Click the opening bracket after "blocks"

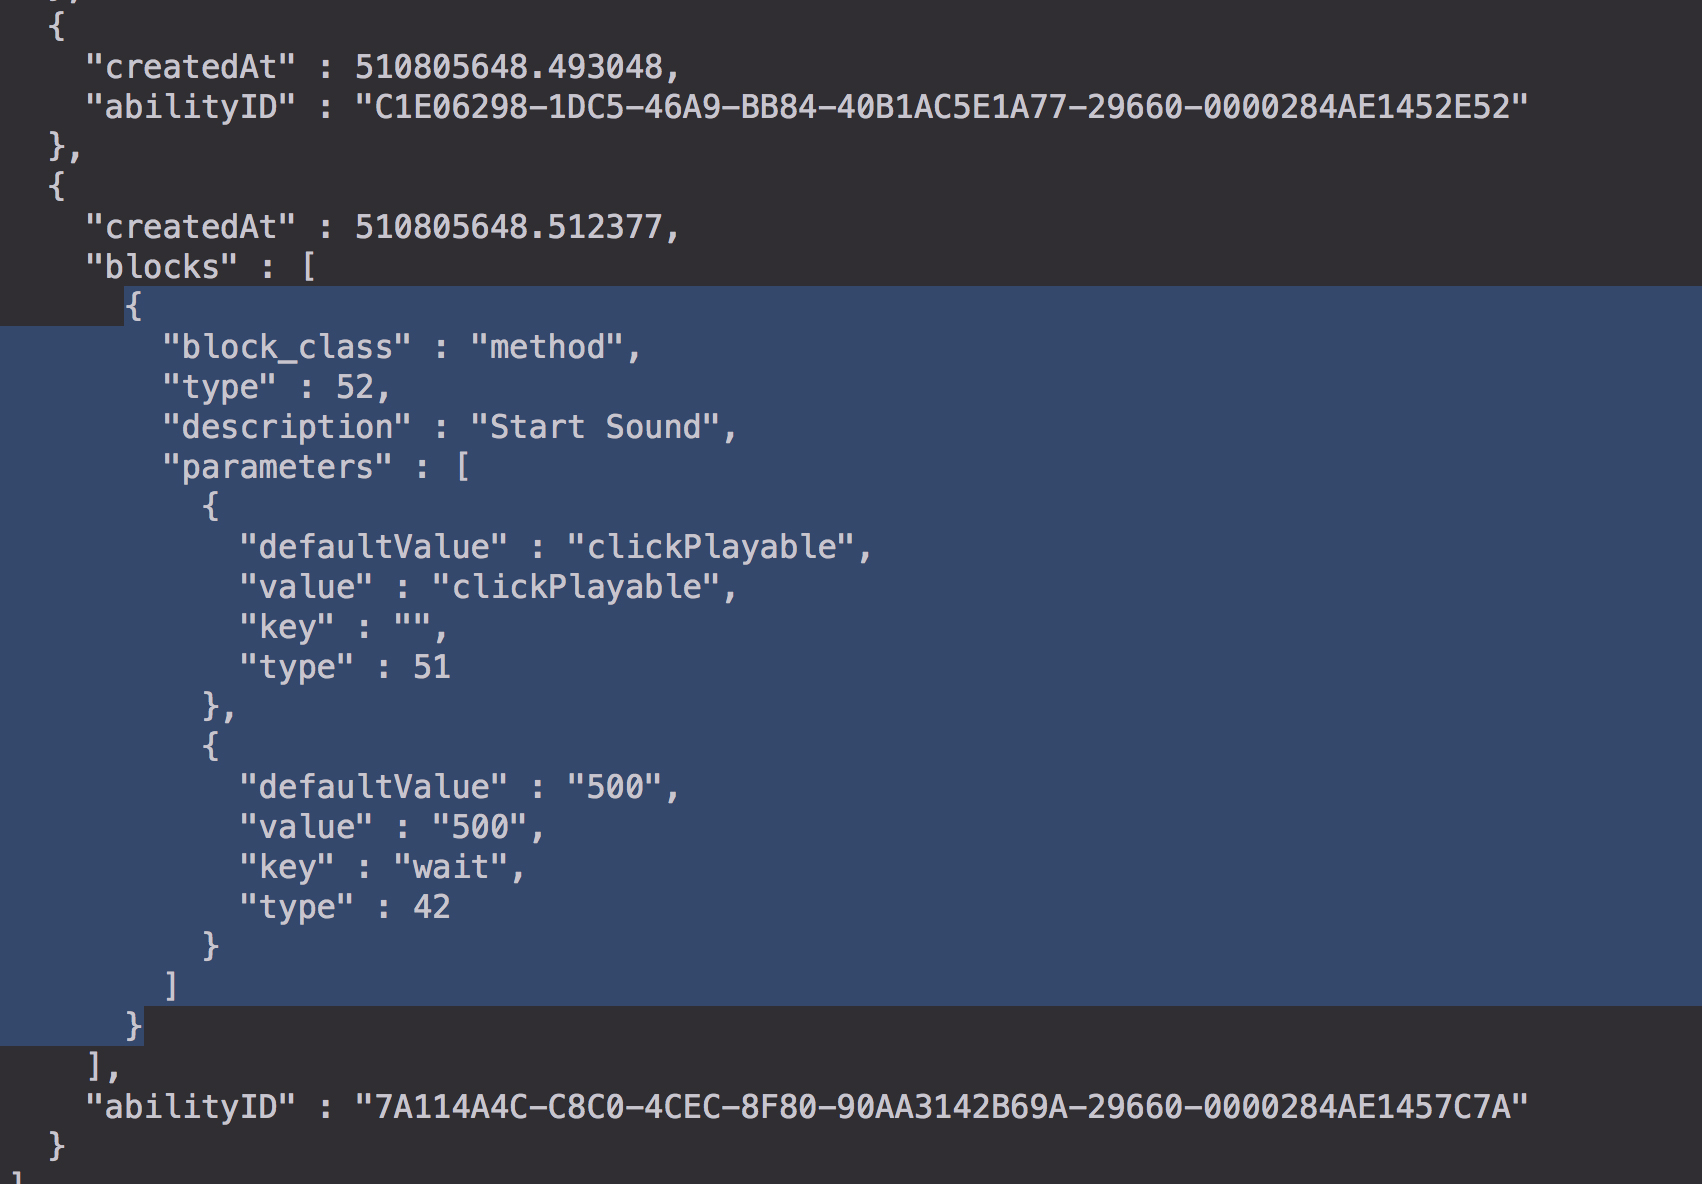[x=308, y=267]
